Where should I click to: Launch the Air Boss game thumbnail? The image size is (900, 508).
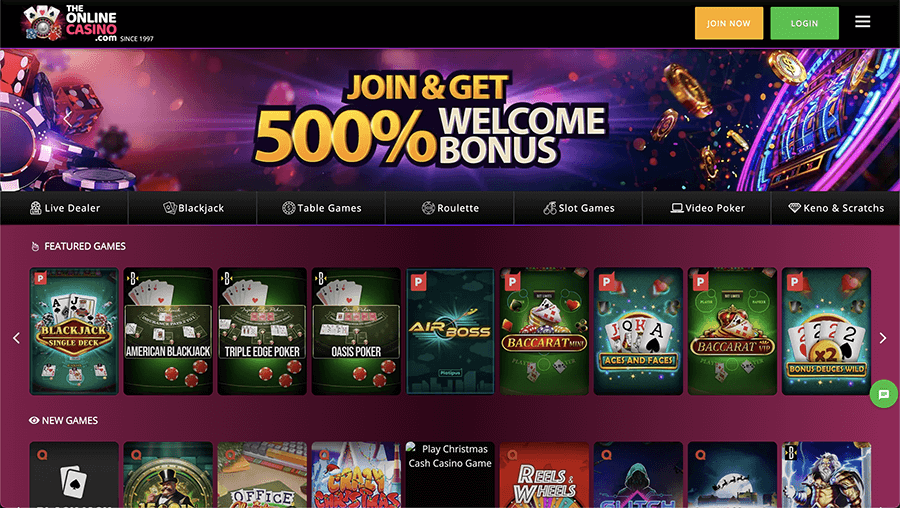(450, 331)
